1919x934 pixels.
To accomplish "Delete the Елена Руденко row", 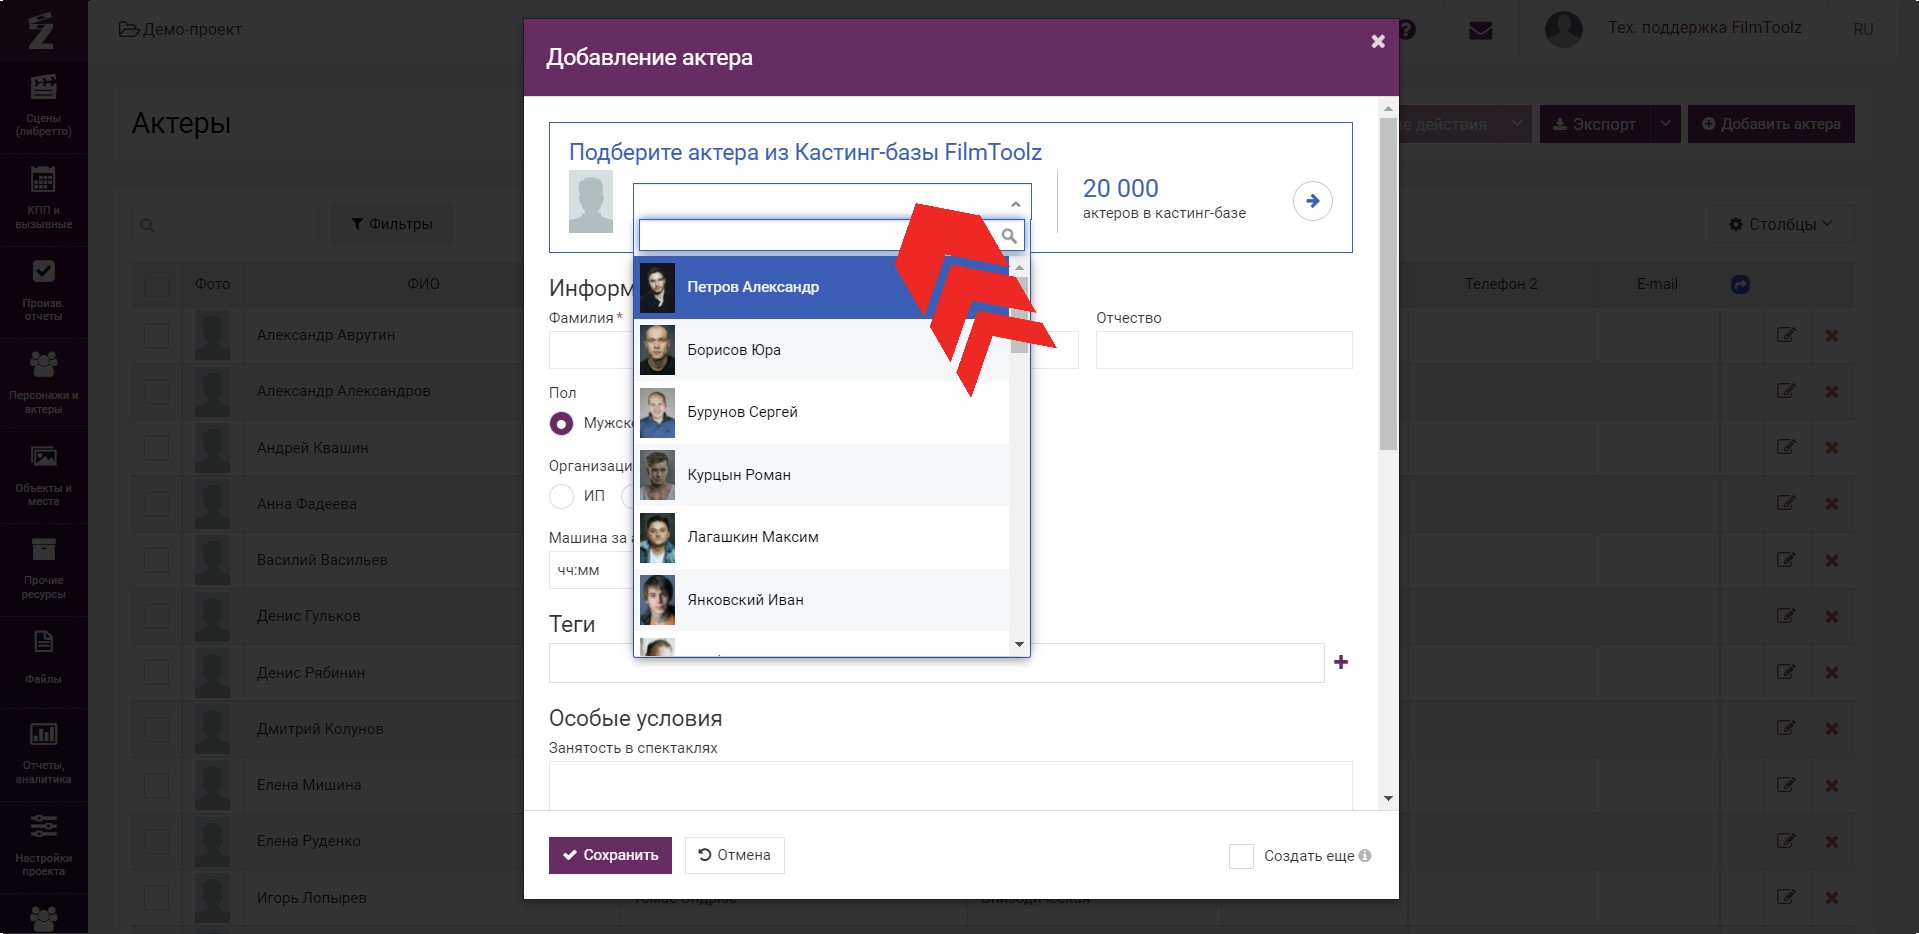I will tap(1832, 841).
